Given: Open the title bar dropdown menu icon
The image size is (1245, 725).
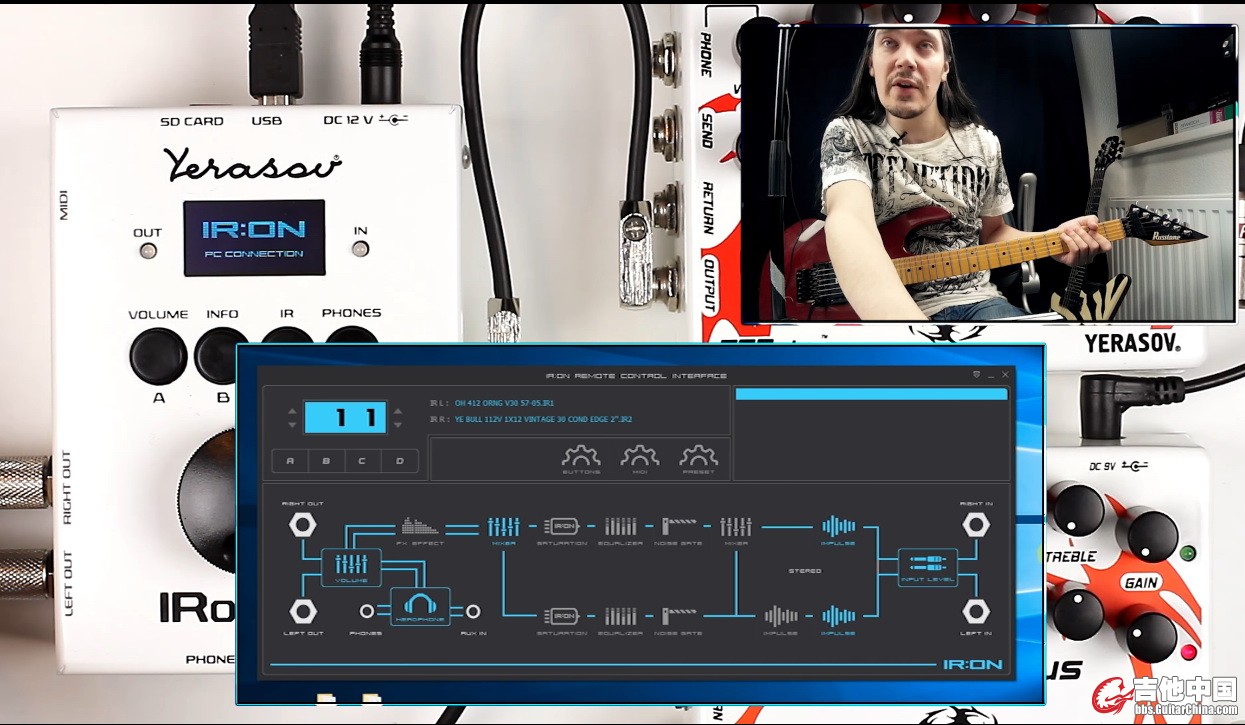Looking at the screenshot, I should (976, 375).
